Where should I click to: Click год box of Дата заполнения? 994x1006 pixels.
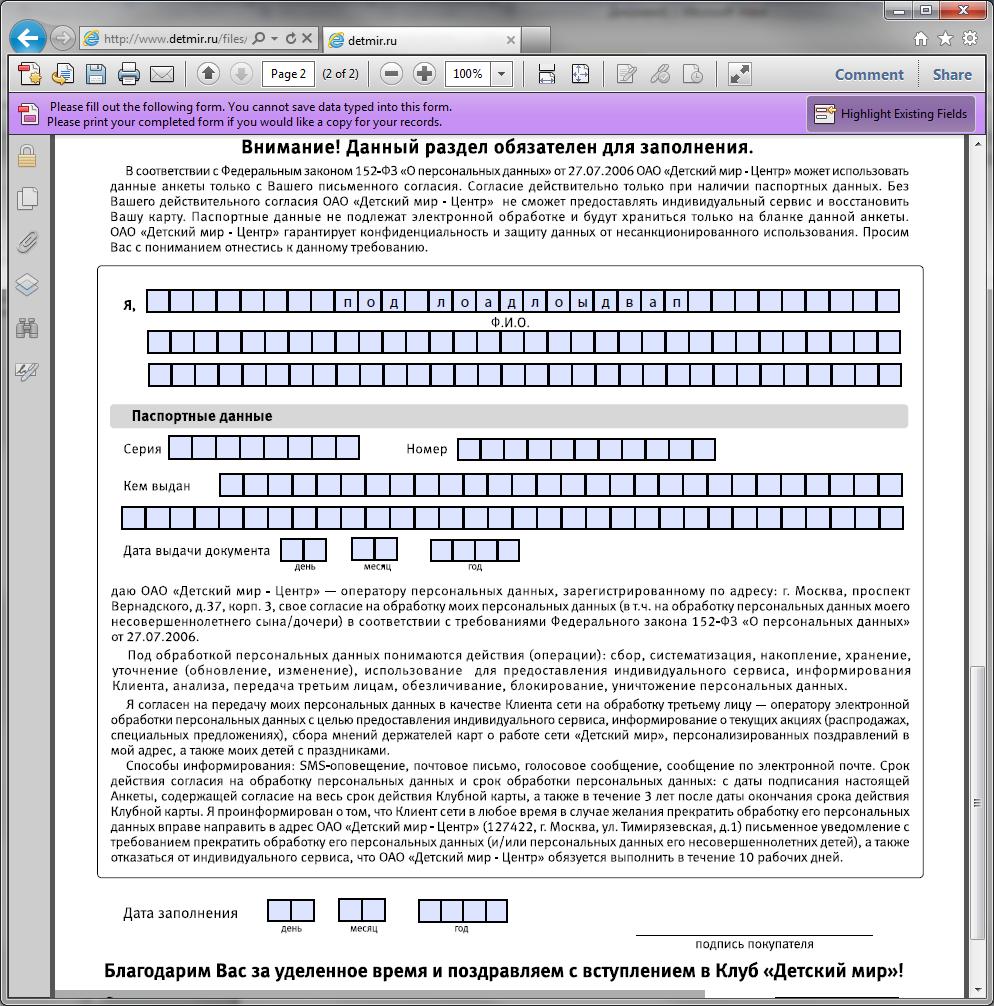coord(463,911)
